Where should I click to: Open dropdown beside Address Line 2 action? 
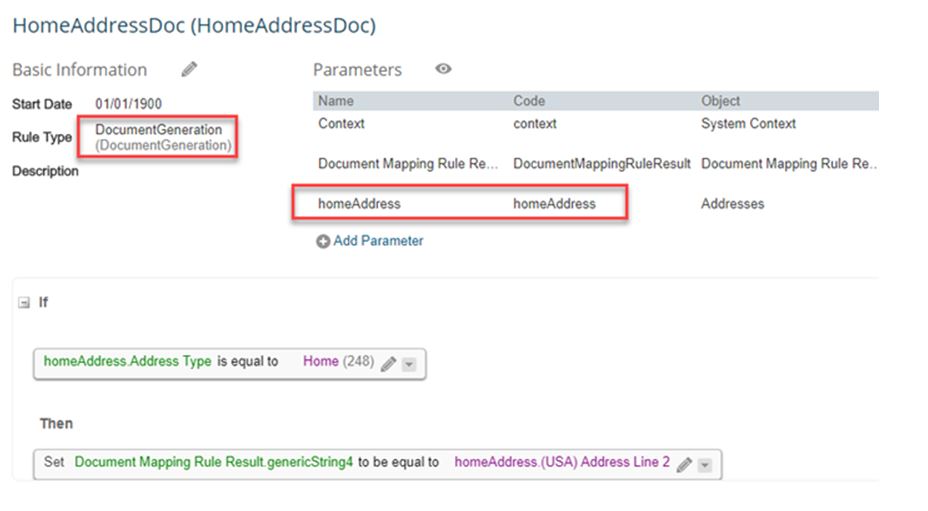point(705,465)
